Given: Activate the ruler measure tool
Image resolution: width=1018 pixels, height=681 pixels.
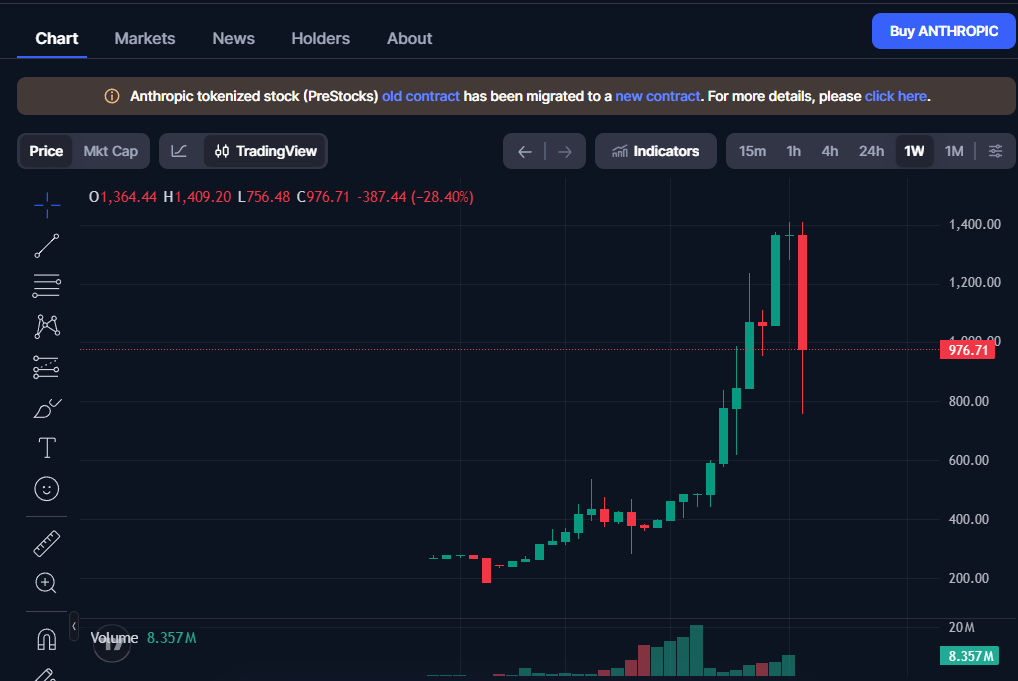Looking at the screenshot, I should click(47, 544).
